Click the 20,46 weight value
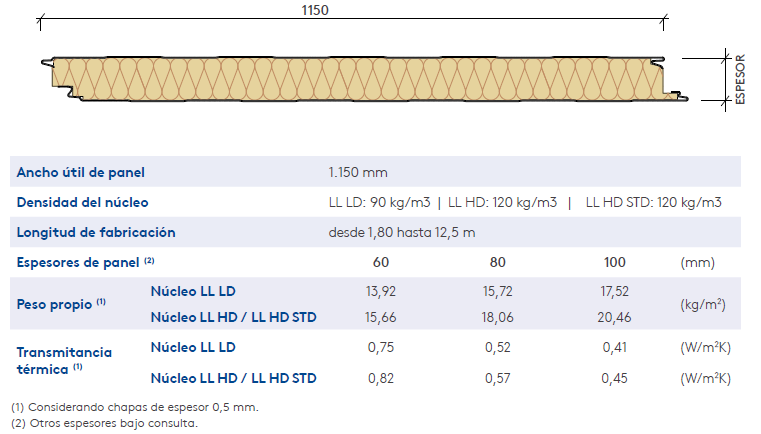Viewport: 761px width, 434px height. click(614, 318)
